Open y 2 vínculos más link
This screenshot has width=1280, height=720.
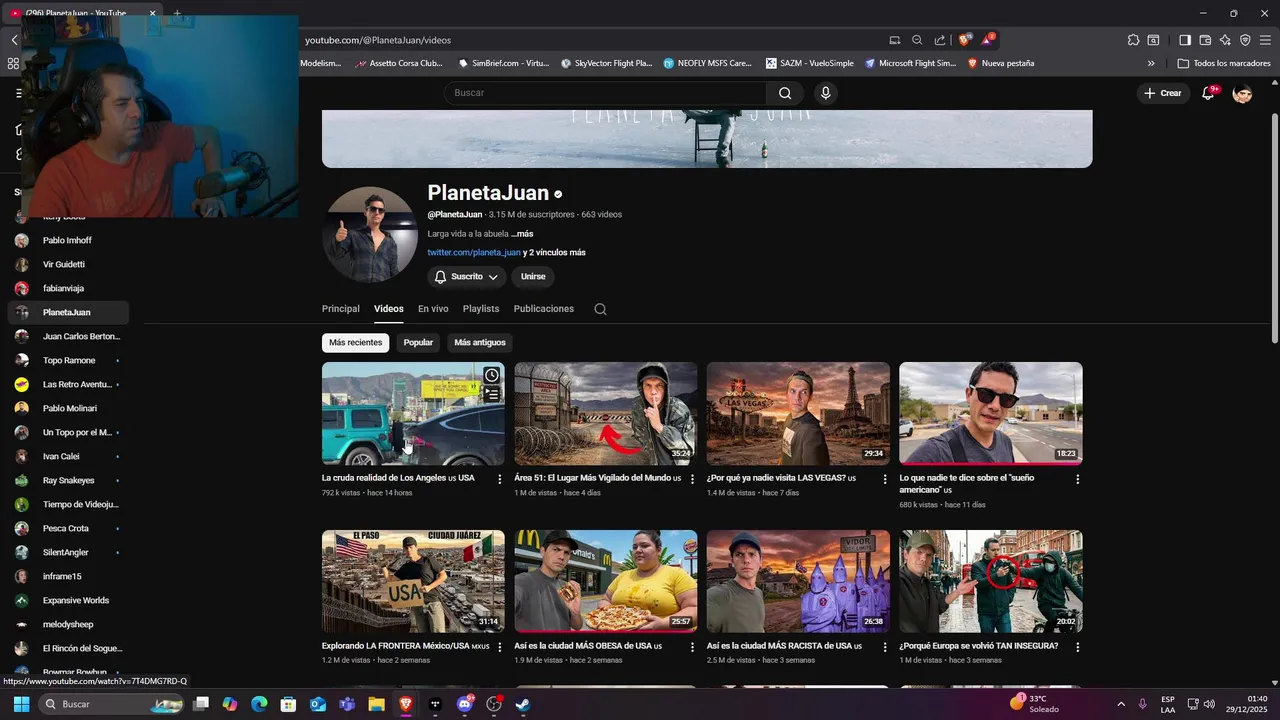(x=554, y=253)
